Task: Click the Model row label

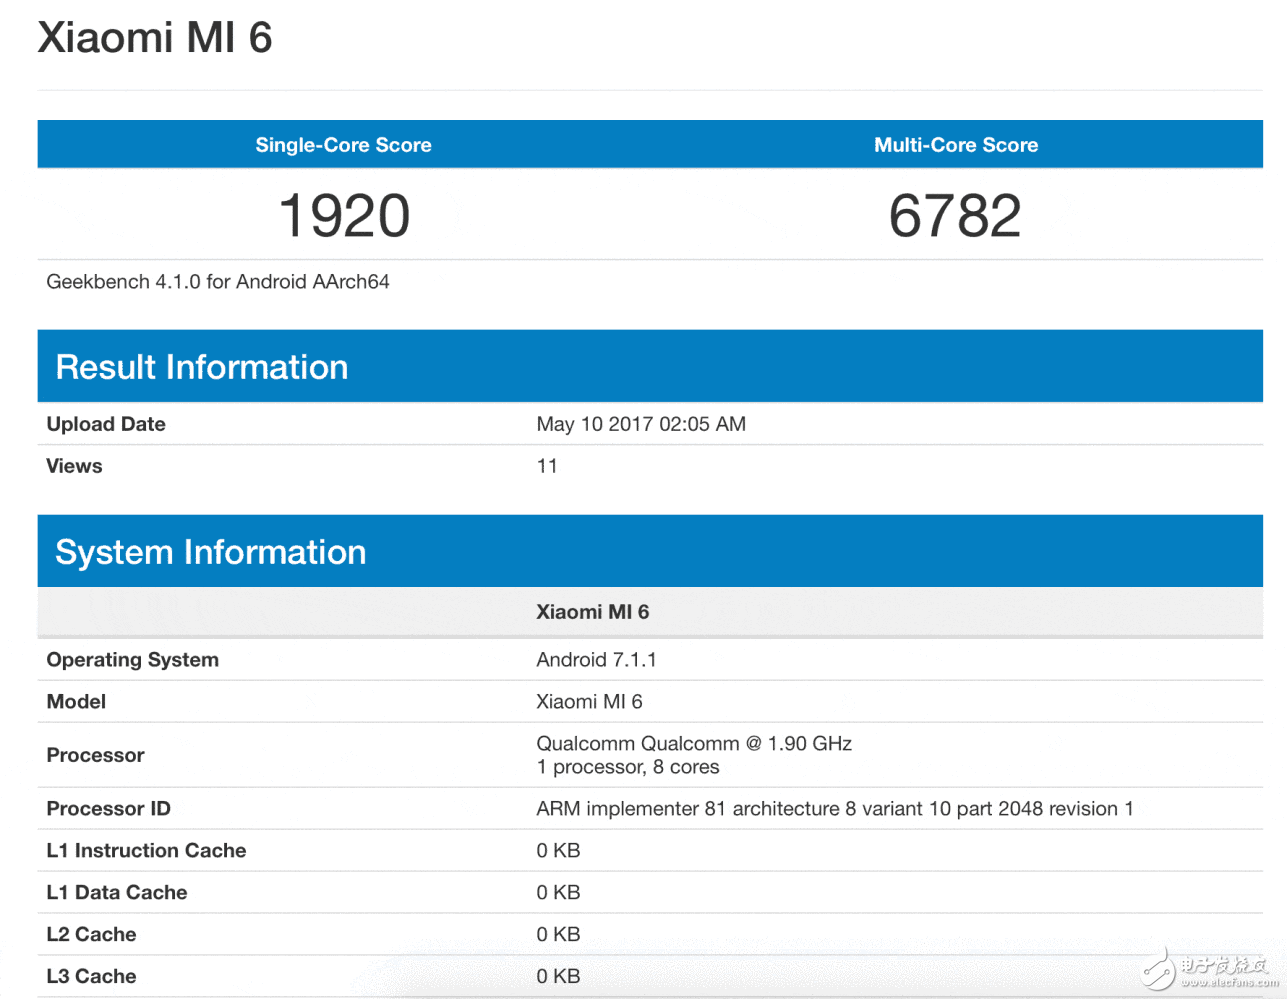Action: [x=76, y=702]
